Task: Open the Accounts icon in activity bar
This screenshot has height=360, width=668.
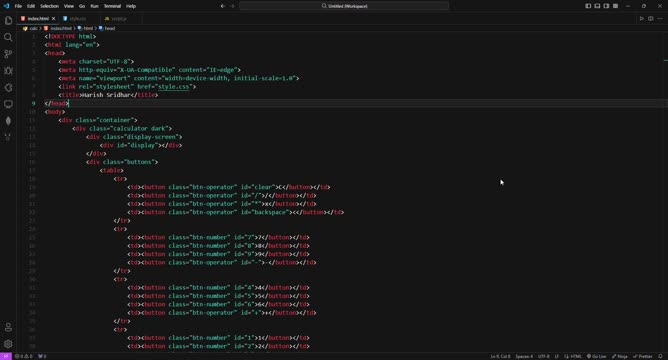Action: click(8, 327)
